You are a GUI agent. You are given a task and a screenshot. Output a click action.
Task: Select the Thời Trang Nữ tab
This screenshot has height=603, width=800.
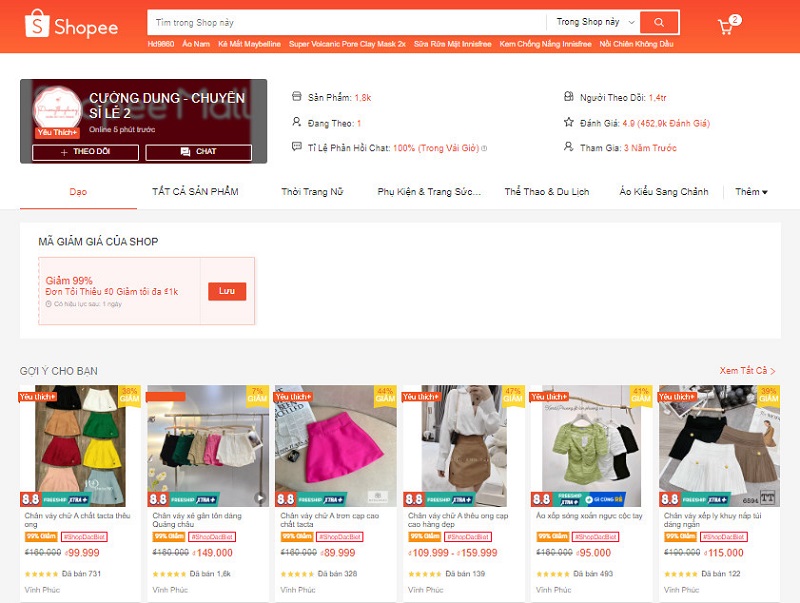312,192
